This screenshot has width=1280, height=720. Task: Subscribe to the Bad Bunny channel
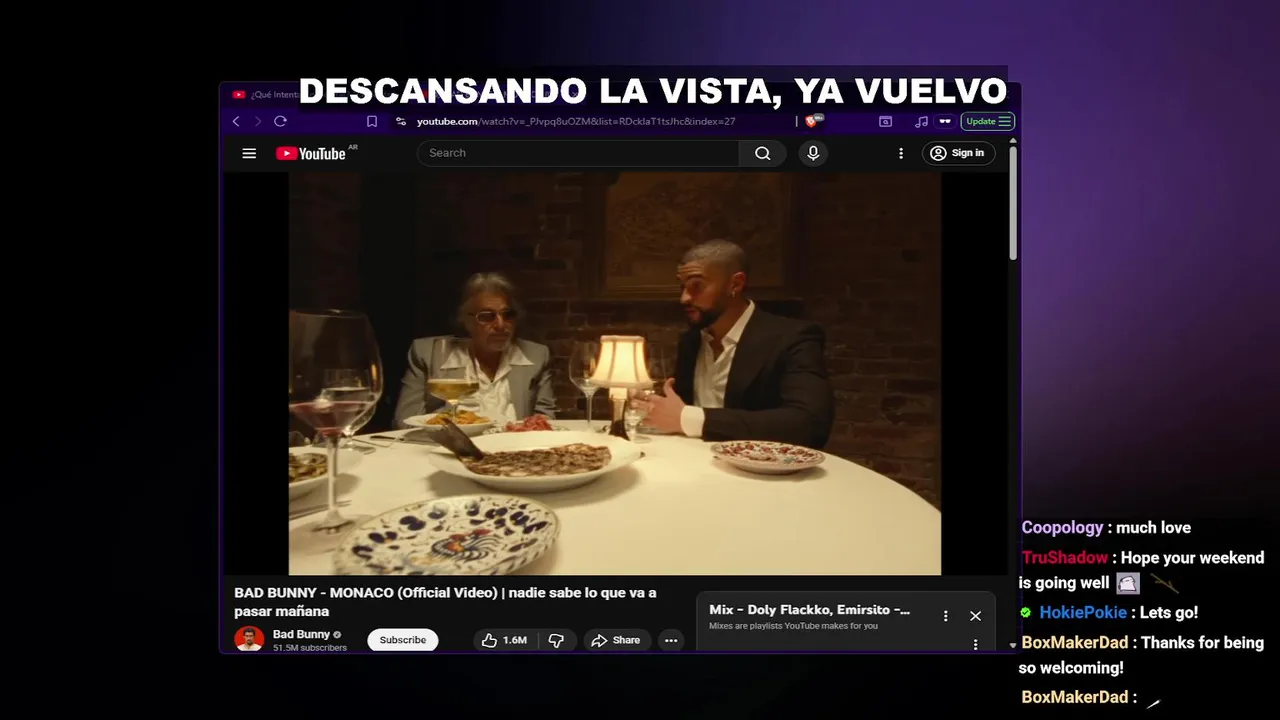[403, 640]
